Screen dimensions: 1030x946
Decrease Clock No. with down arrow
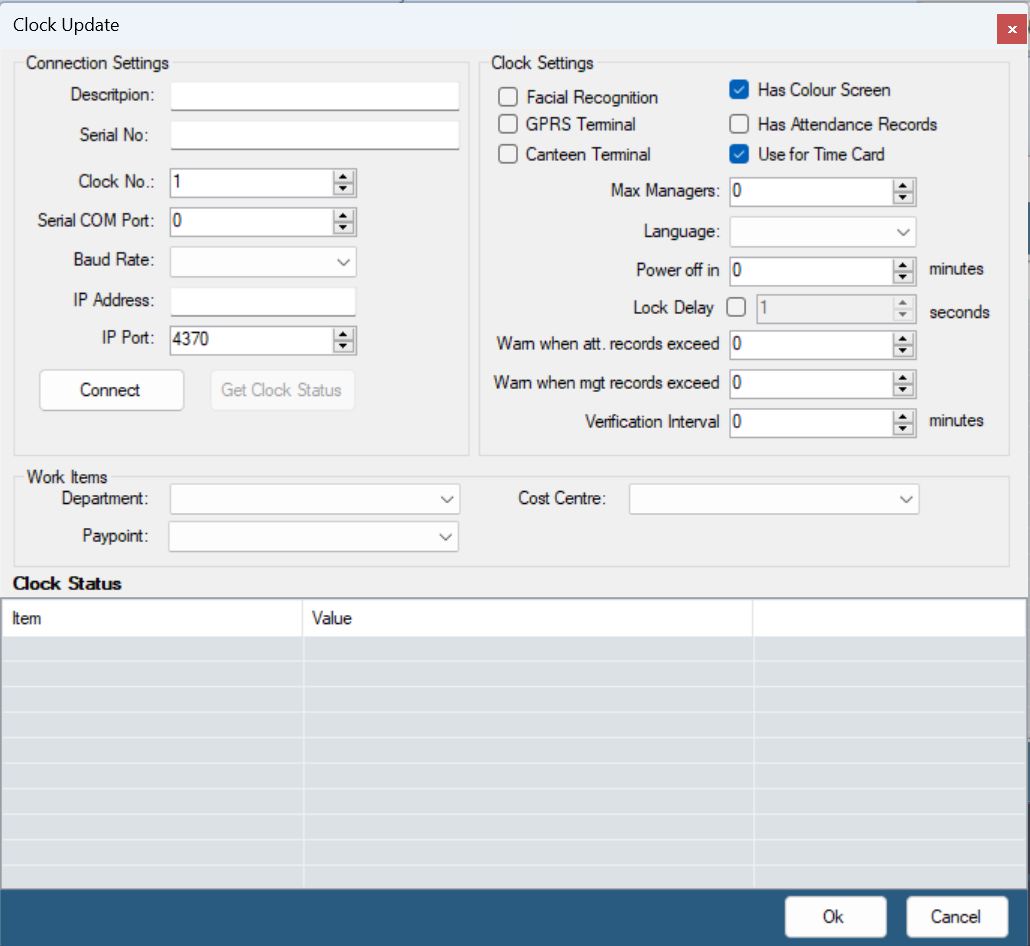pos(344,189)
